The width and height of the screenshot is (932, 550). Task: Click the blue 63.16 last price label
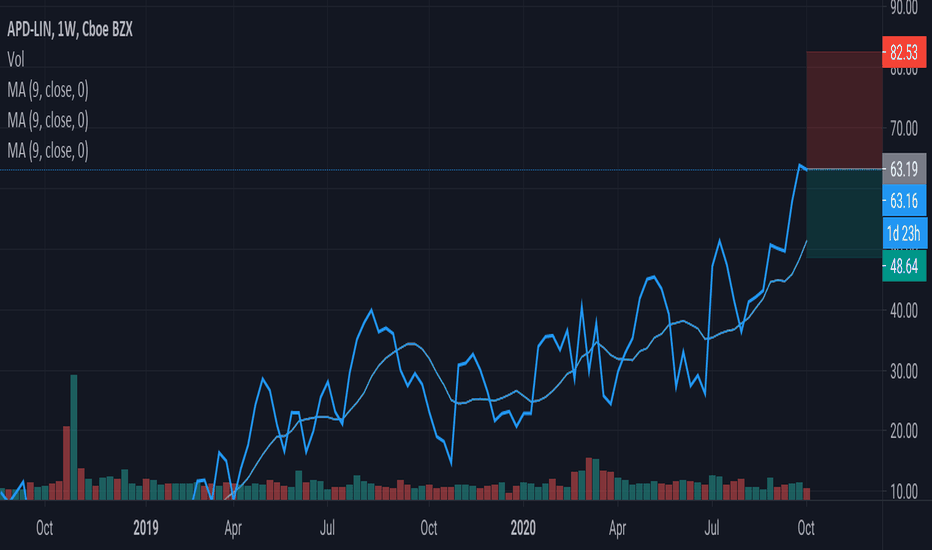(904, 201)
